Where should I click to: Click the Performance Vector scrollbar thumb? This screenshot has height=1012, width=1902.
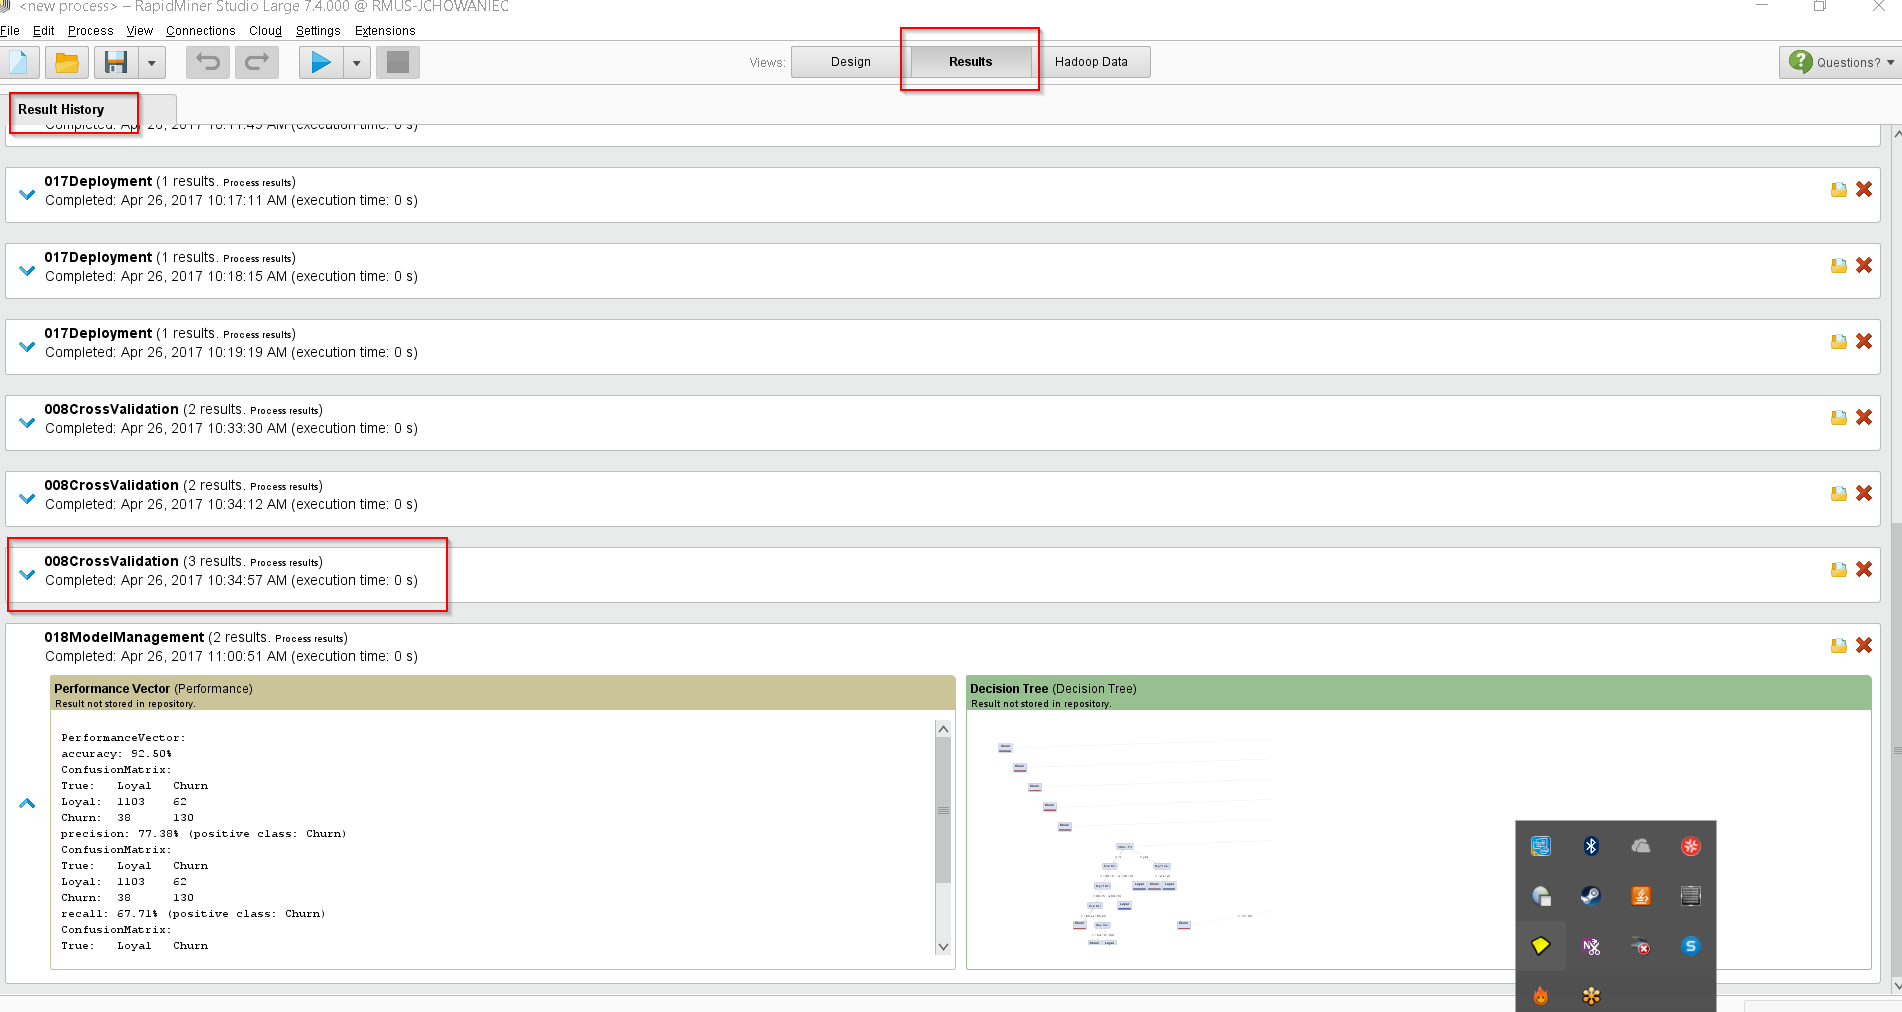pyautogui.click(x=943, y=811)
